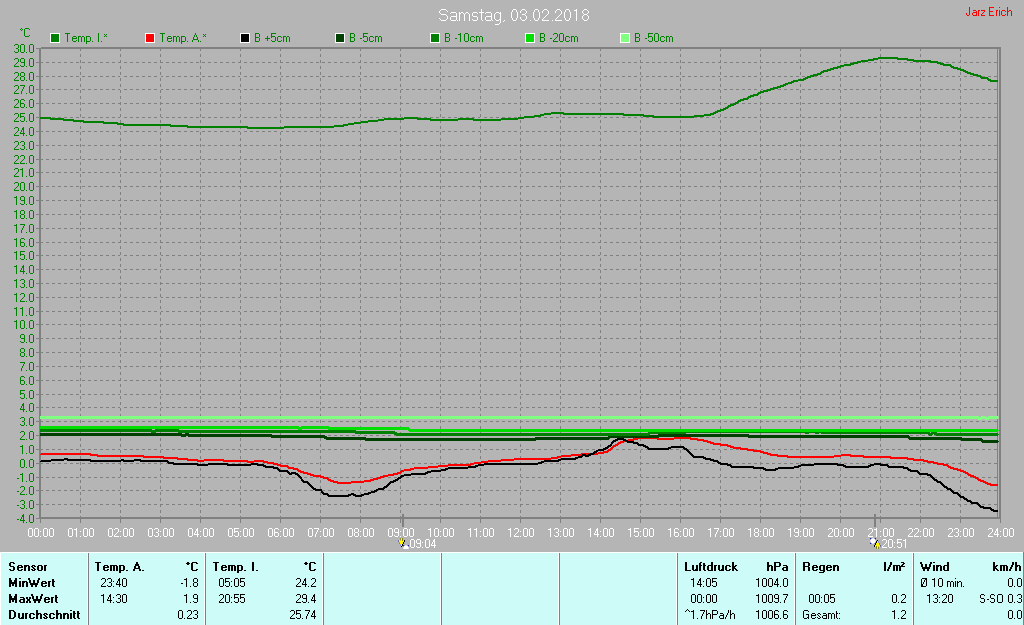Viewport: 1024px width, 625px height.
Task: Click the sunset icon next to 20:51
Action: click(x=875, y=543)
